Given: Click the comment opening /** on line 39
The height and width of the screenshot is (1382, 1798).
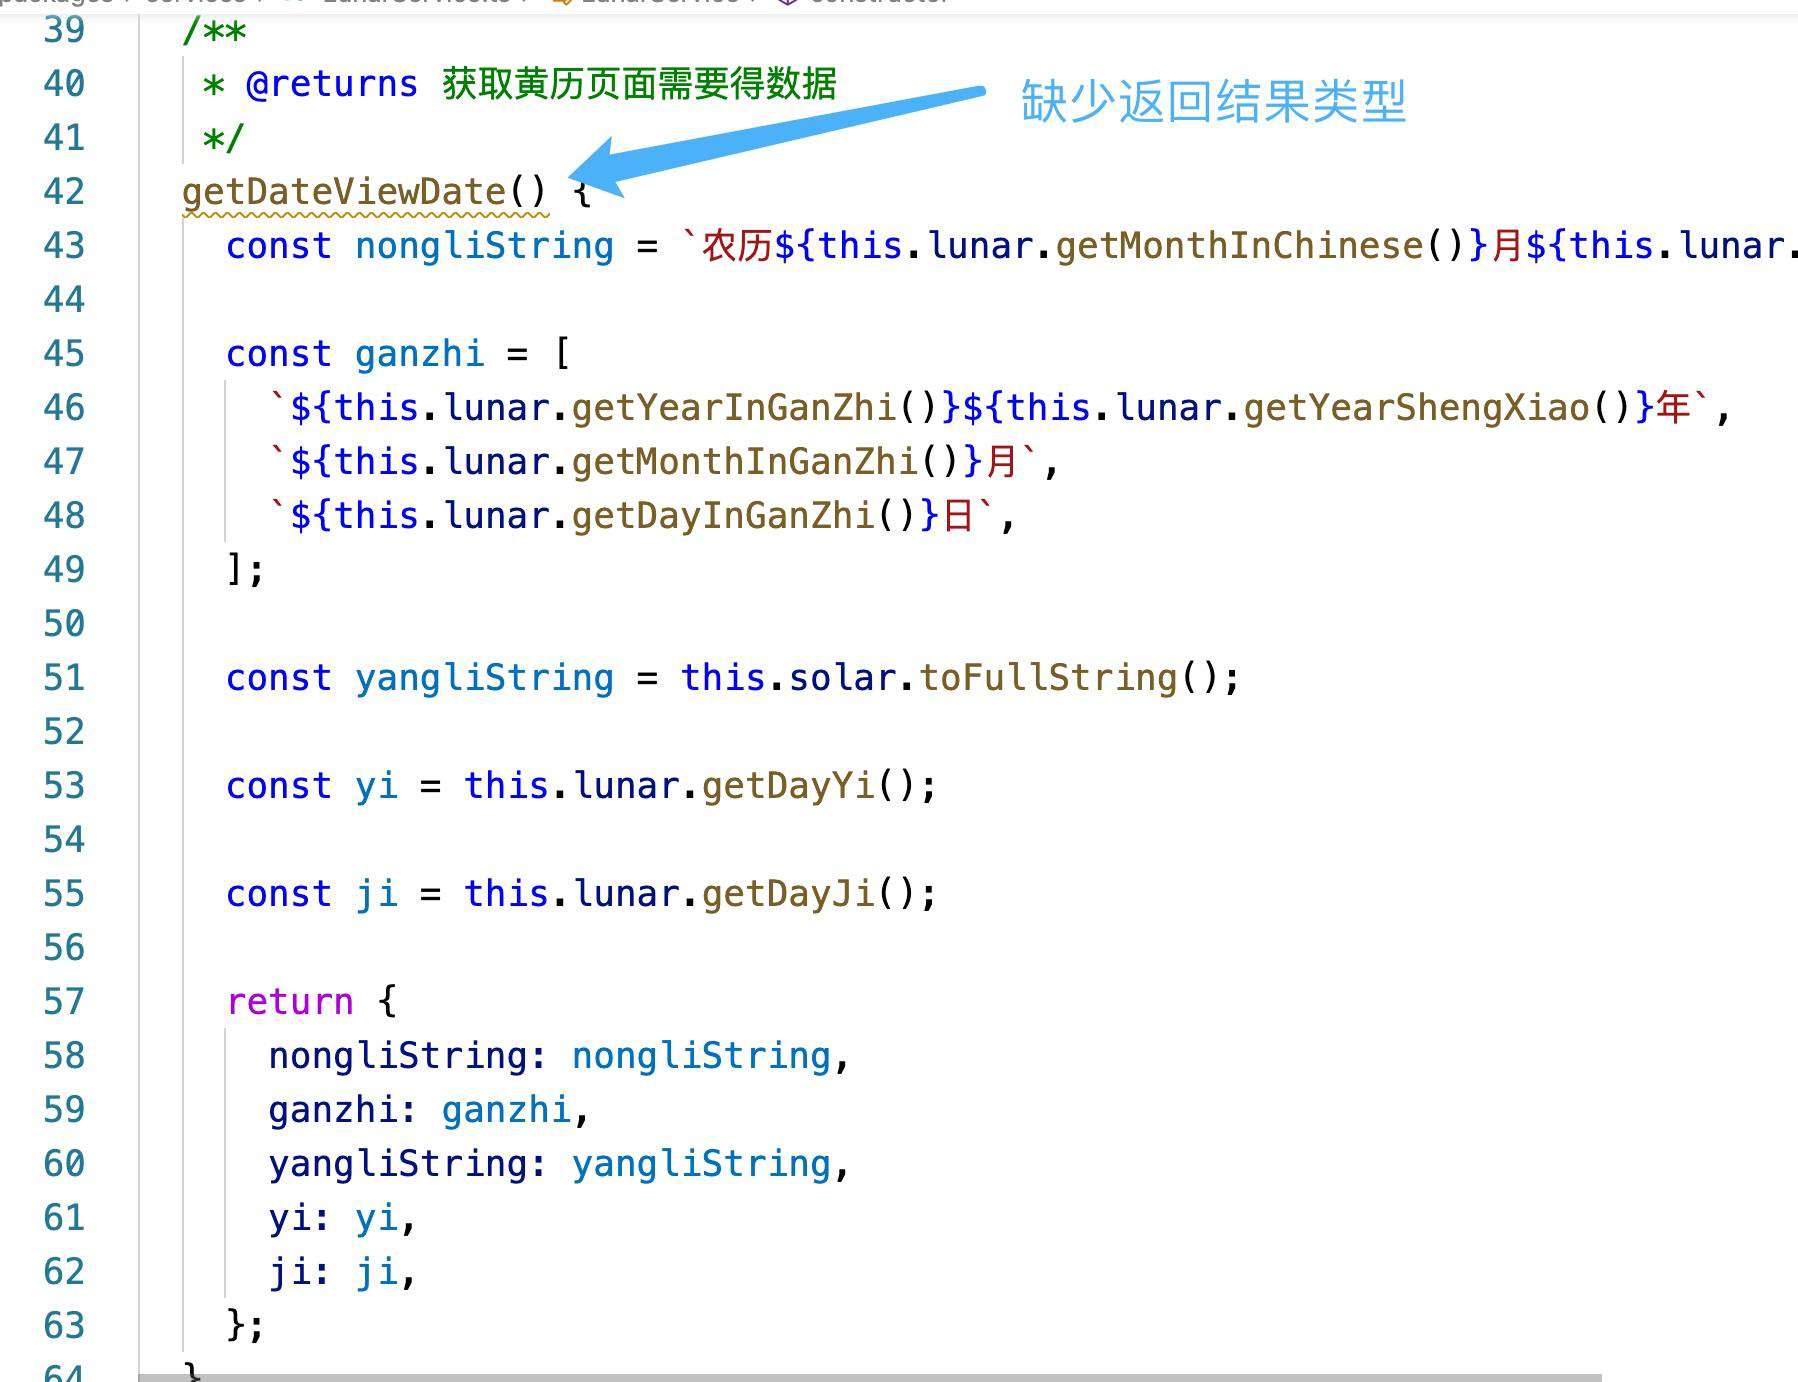Looking at the screenshot, I should click(214, 29).
